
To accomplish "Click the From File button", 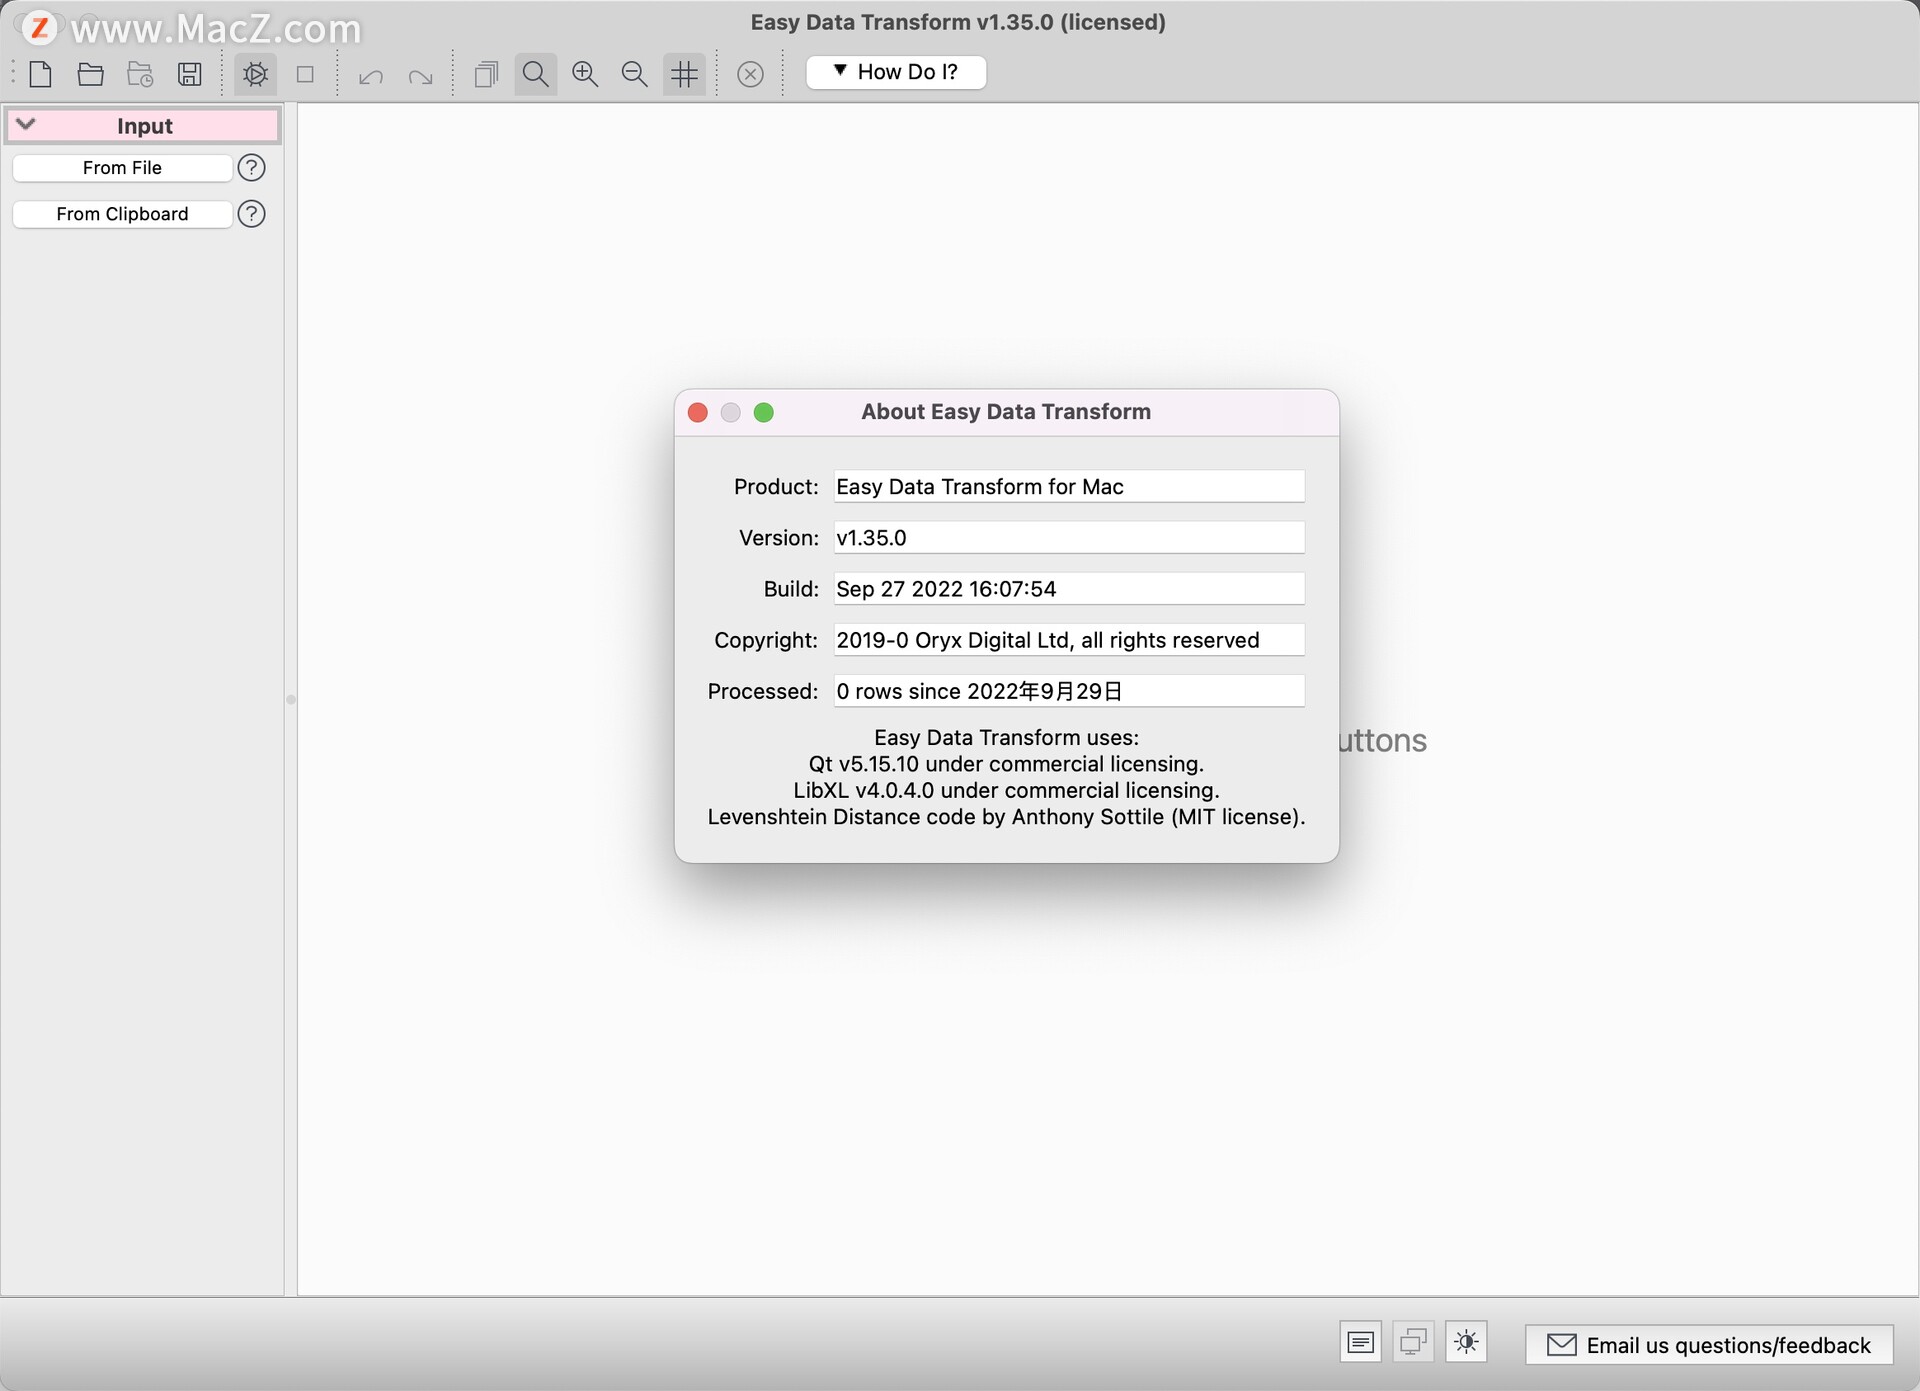I will tap(122, 168).
